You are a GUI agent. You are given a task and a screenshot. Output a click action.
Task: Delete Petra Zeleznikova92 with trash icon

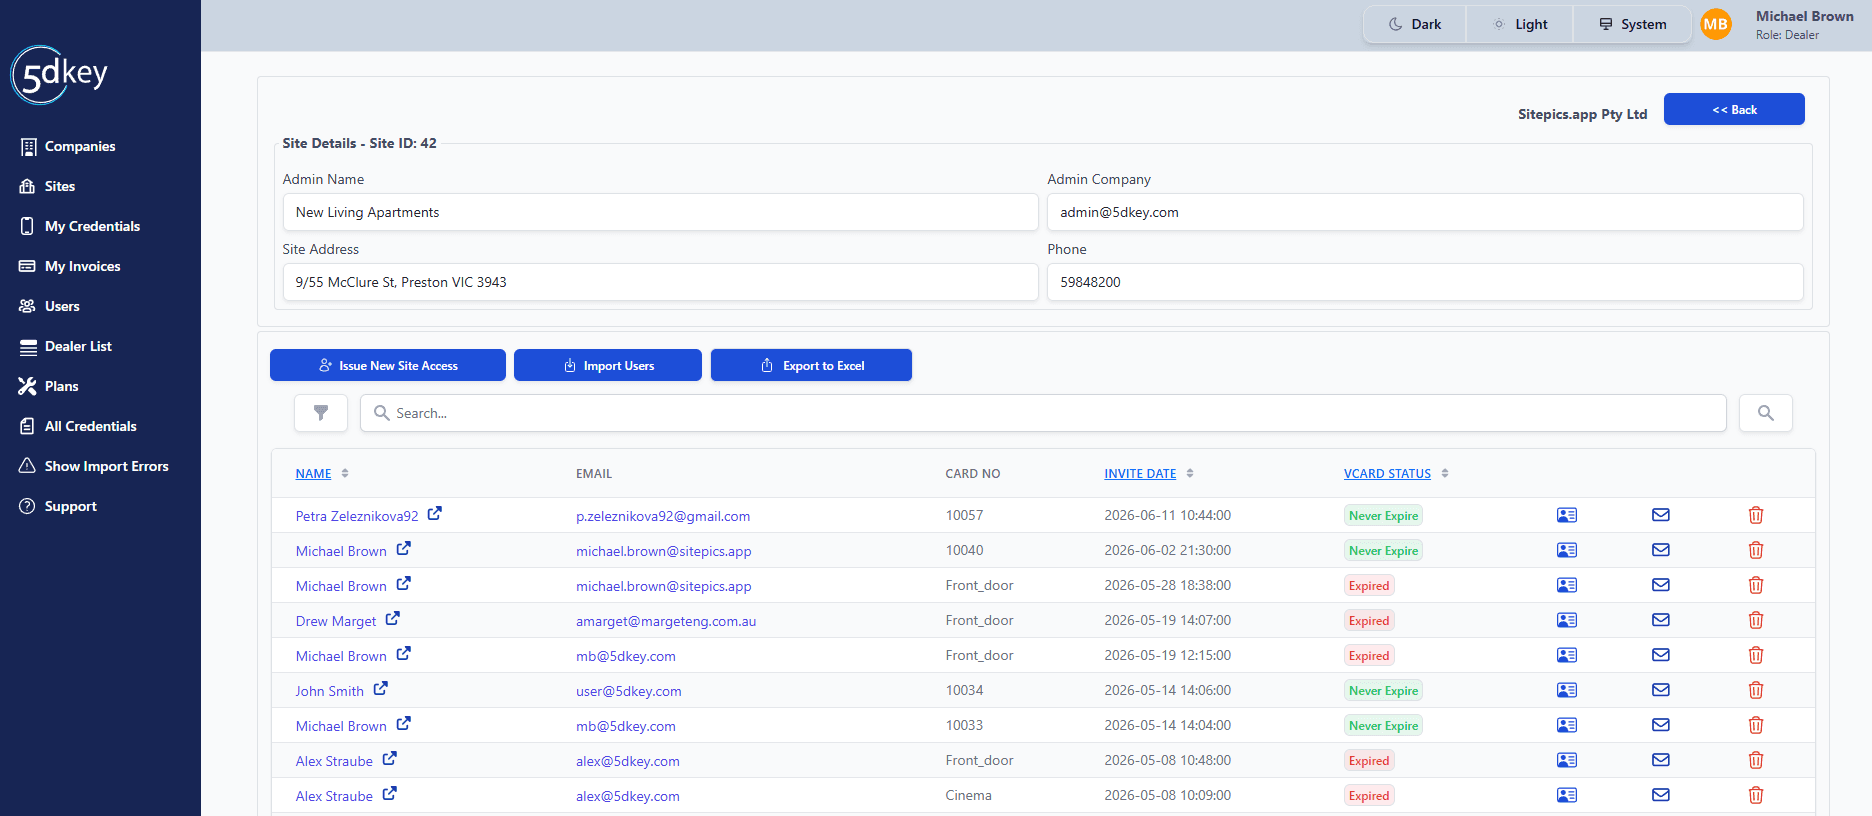tap(1756, 515)
